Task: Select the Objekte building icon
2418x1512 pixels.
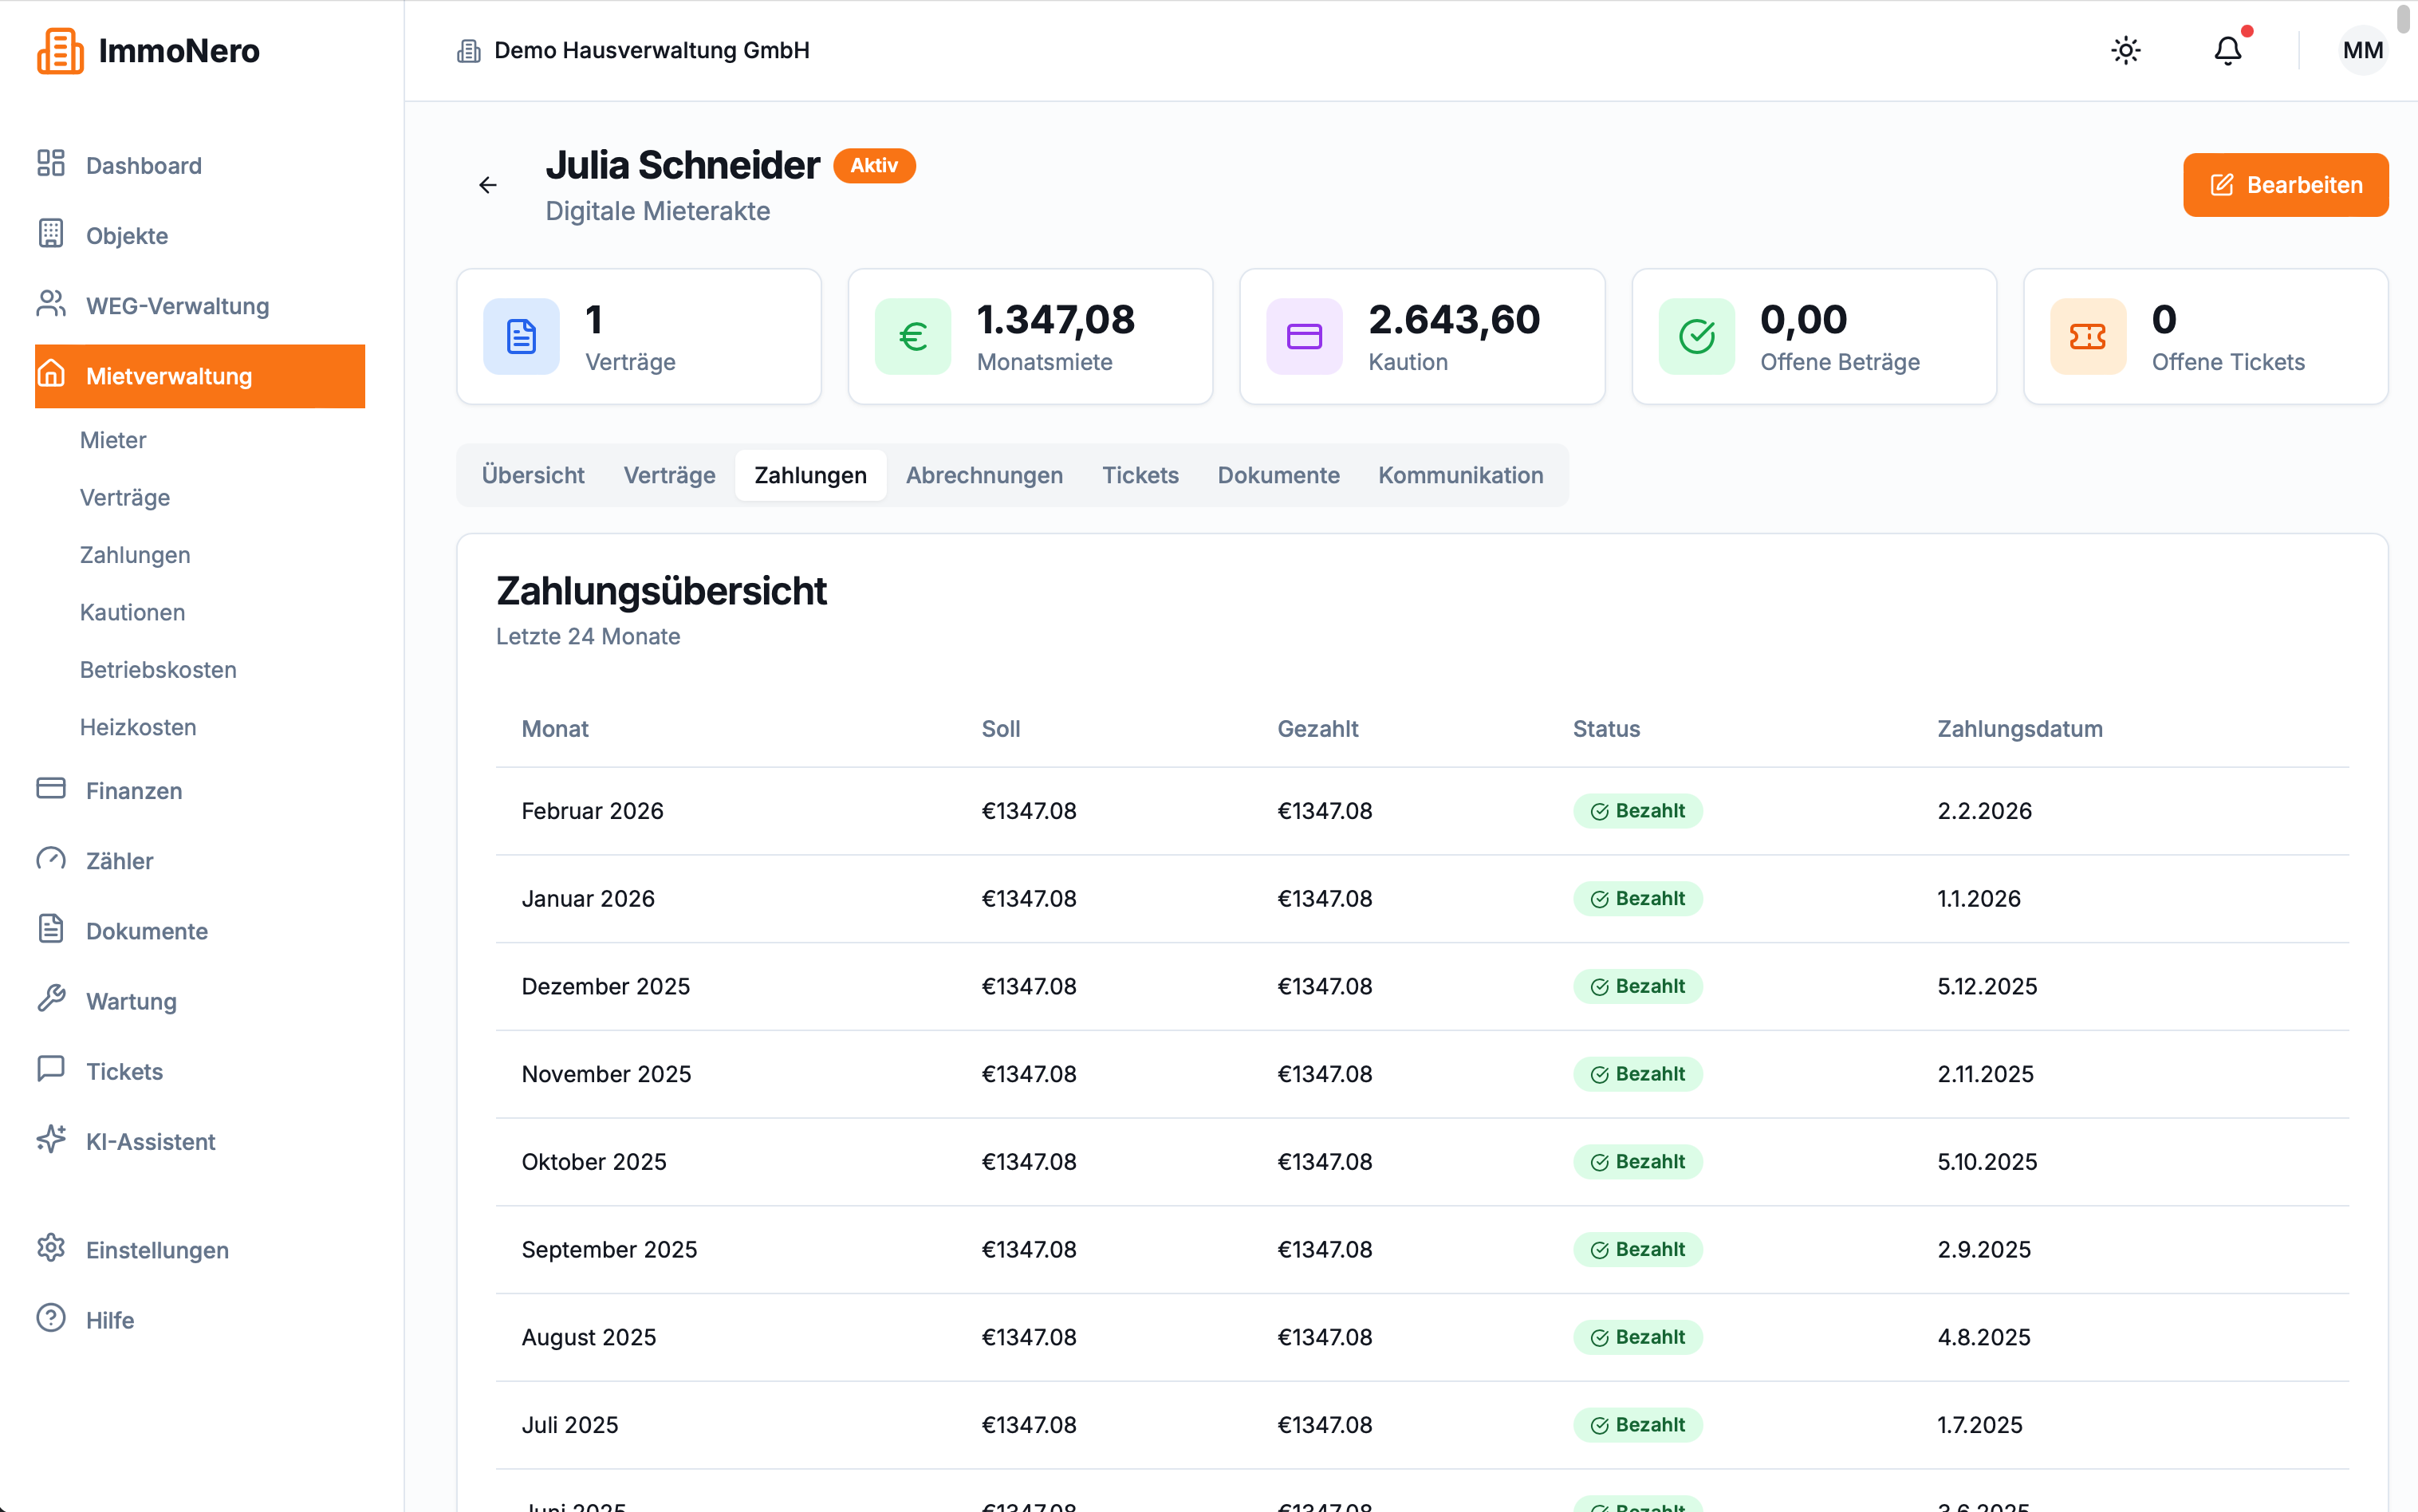Action: [51, 234]
